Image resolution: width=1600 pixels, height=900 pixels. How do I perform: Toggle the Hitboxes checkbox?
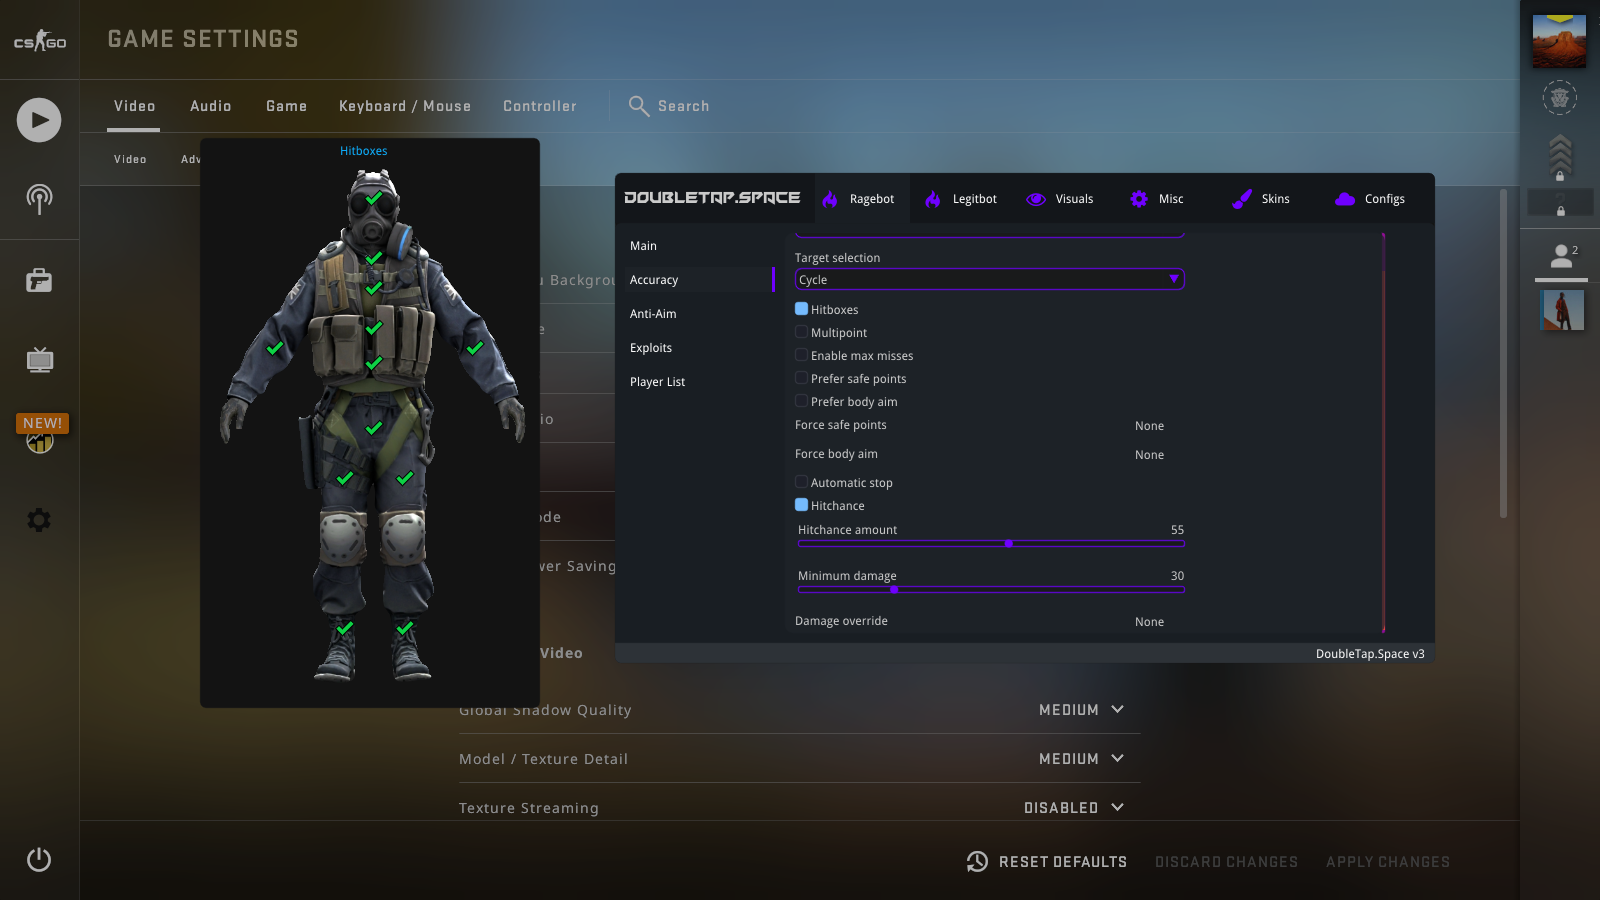801,309
